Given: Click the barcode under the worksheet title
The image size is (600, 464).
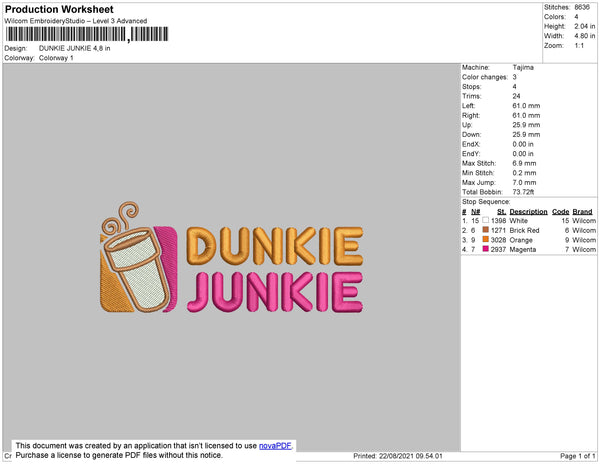Looking at the screenshot, I should tap(87, 34).
